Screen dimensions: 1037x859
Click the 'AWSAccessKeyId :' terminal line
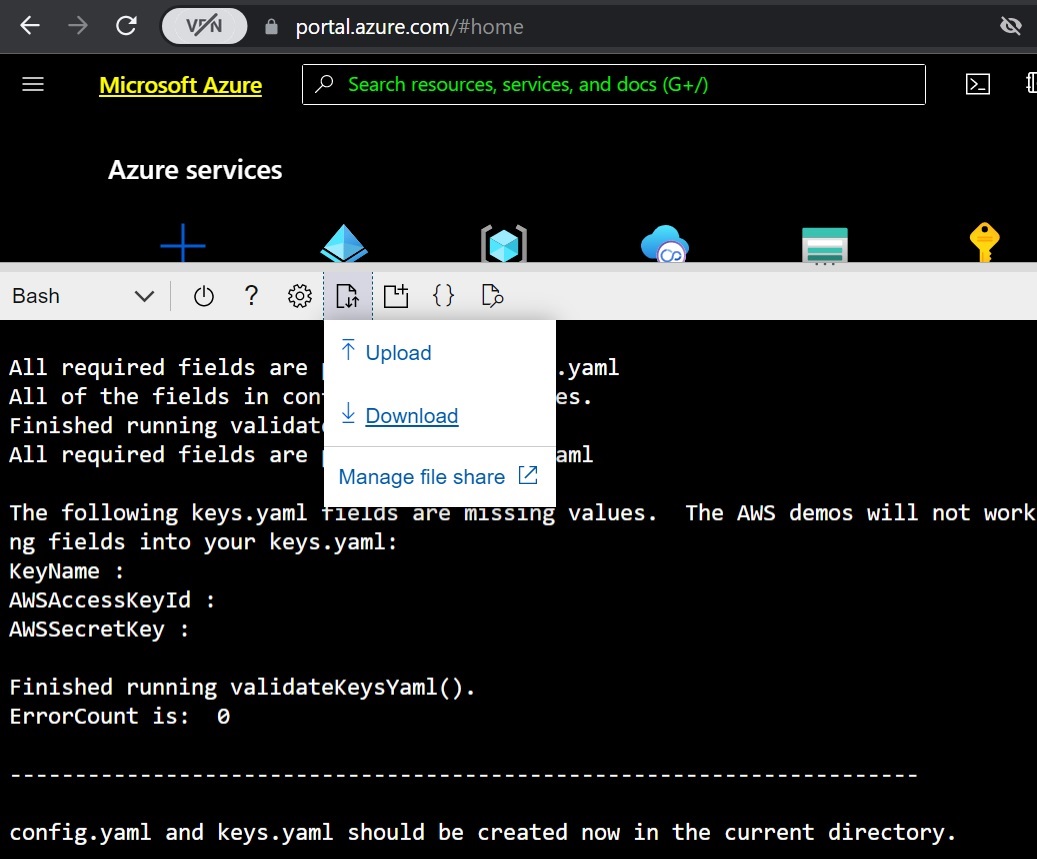112,600
